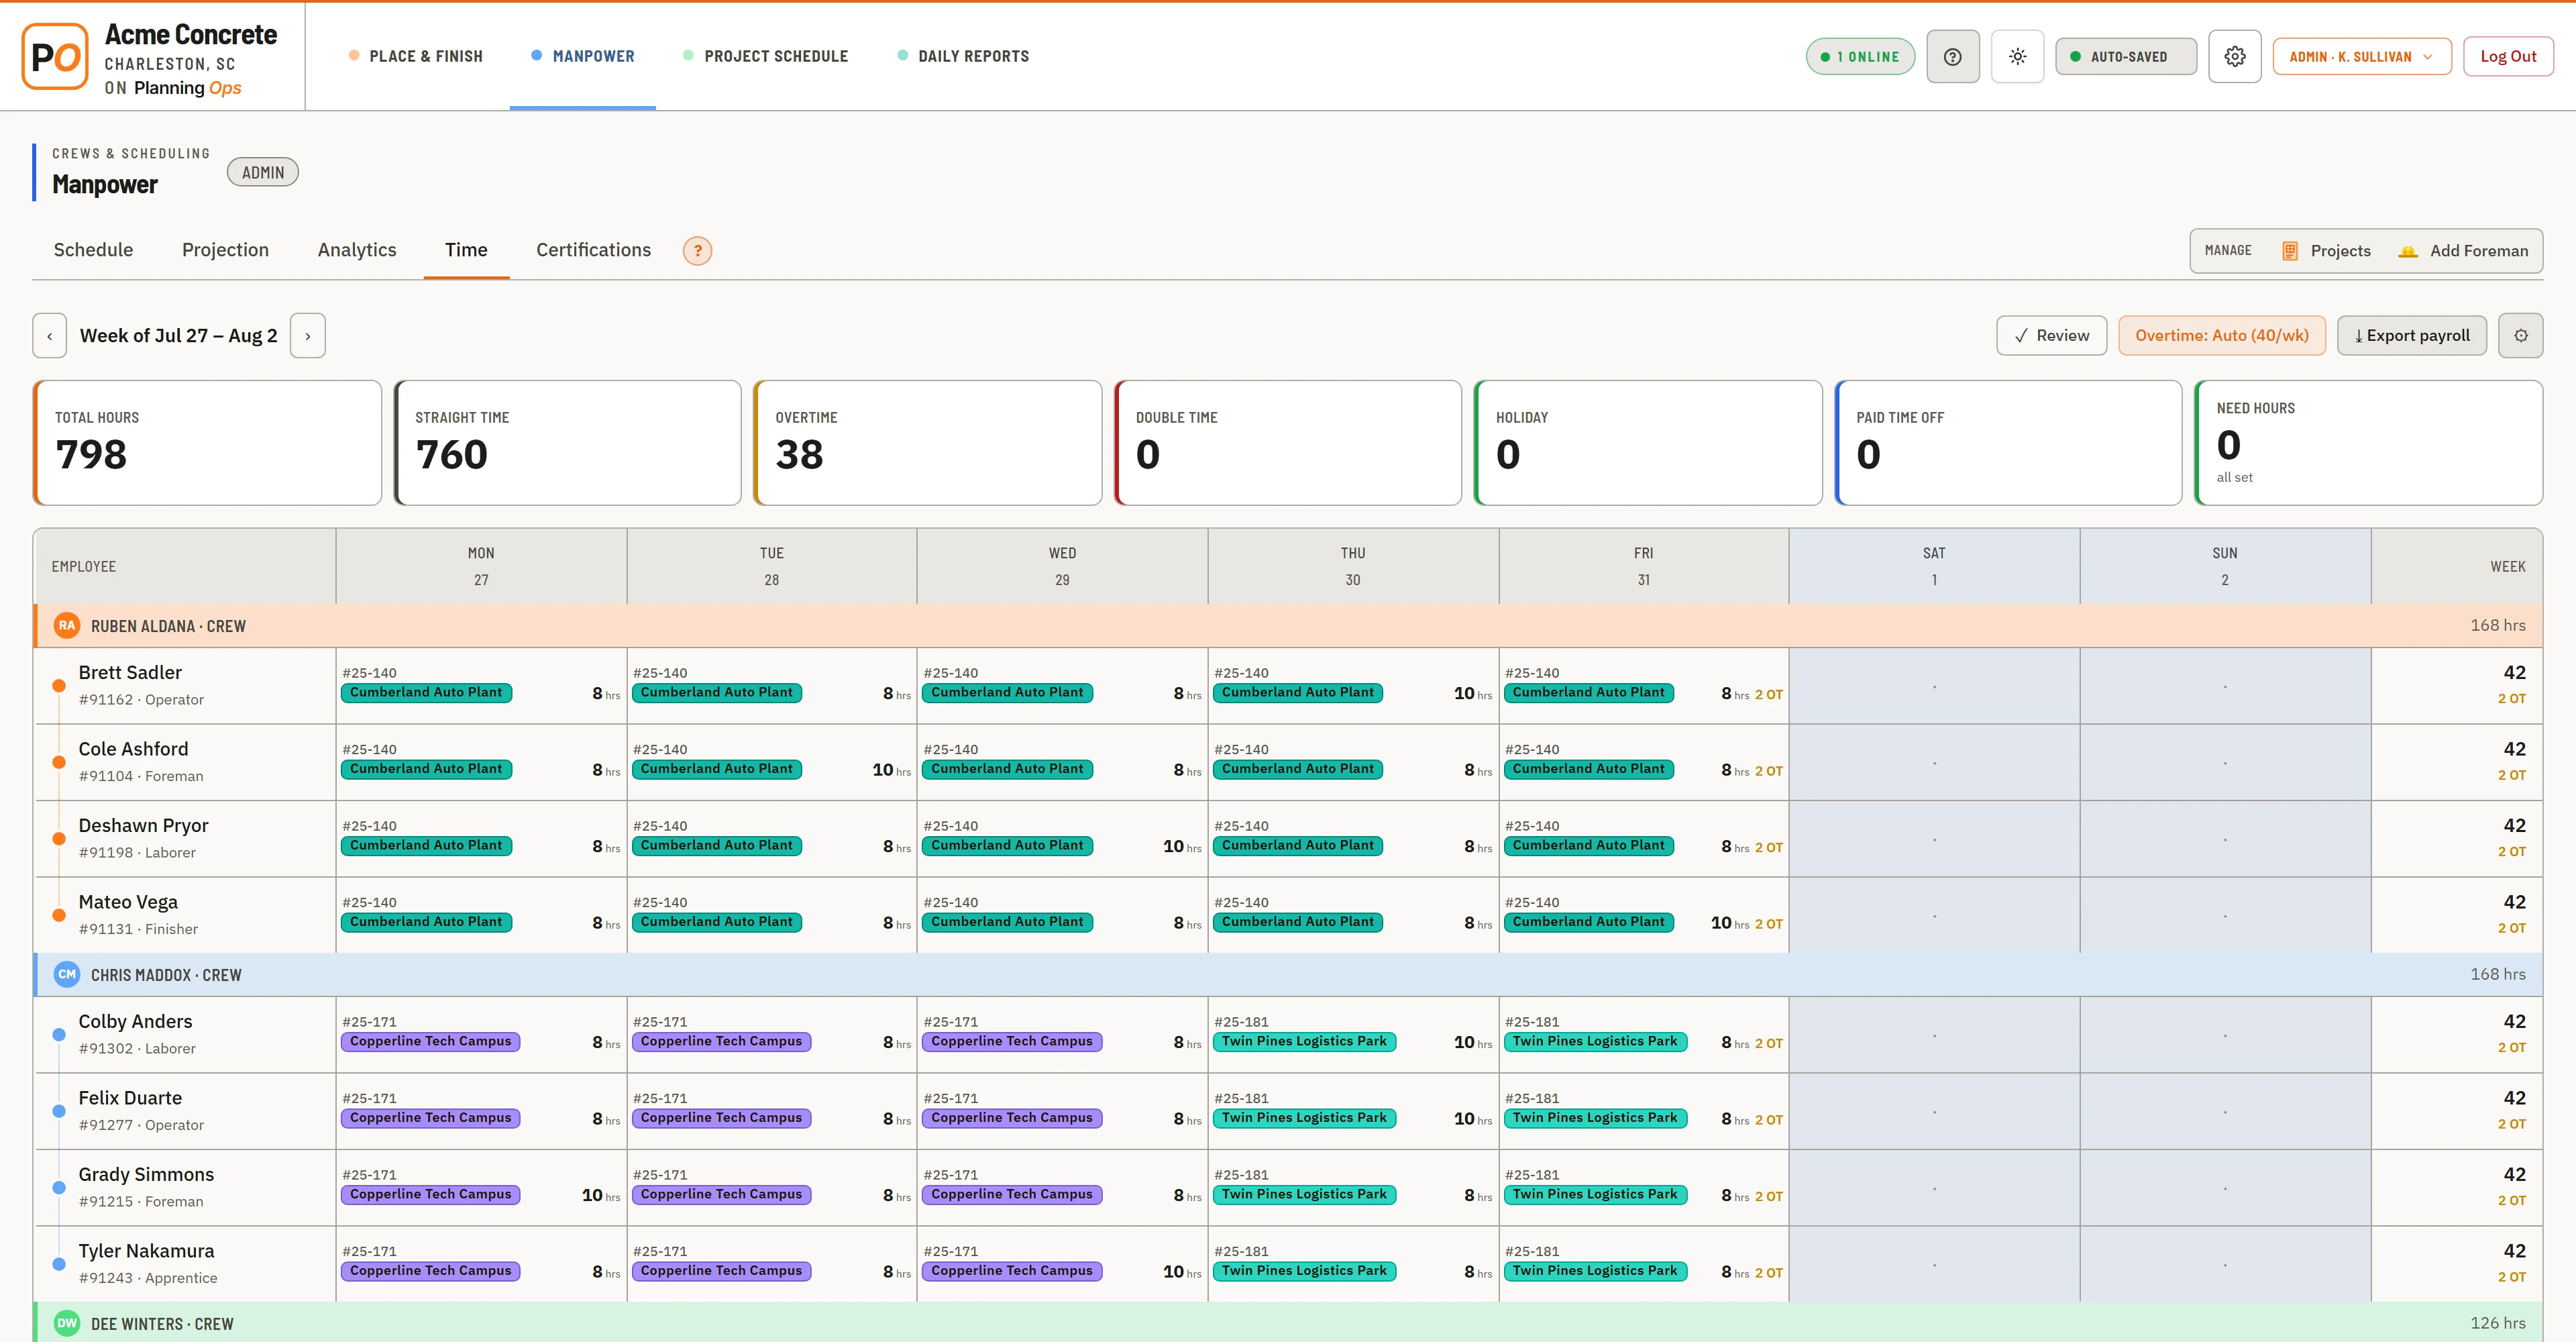Click the SAT 1 column header
Image resolution: width=2576 pixels, height=1342 pixels.
click(x=1934, y=566)
